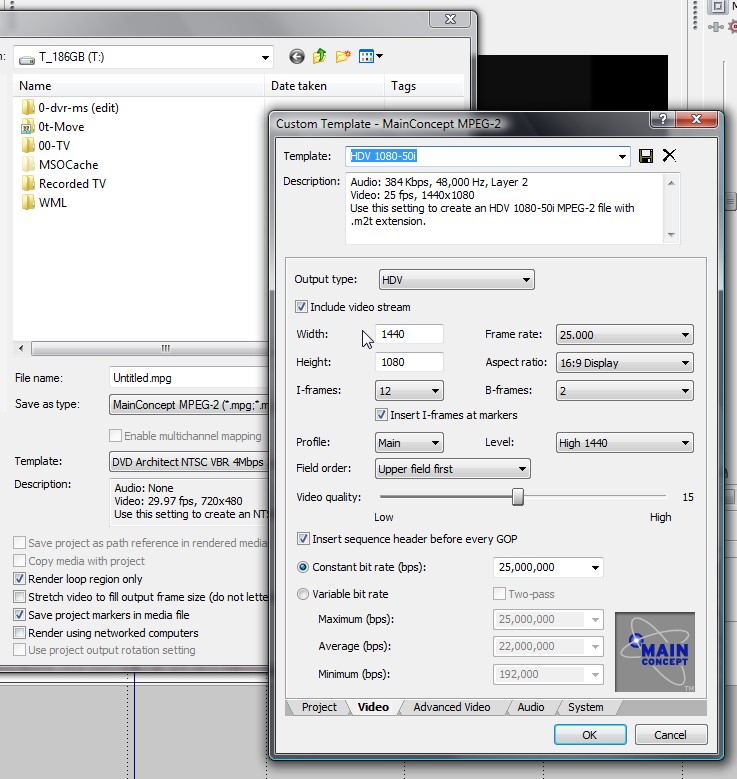This screenshot has height=779, width=737.
Task: Go back using the round arrow icon
Action: pos(297,57)
